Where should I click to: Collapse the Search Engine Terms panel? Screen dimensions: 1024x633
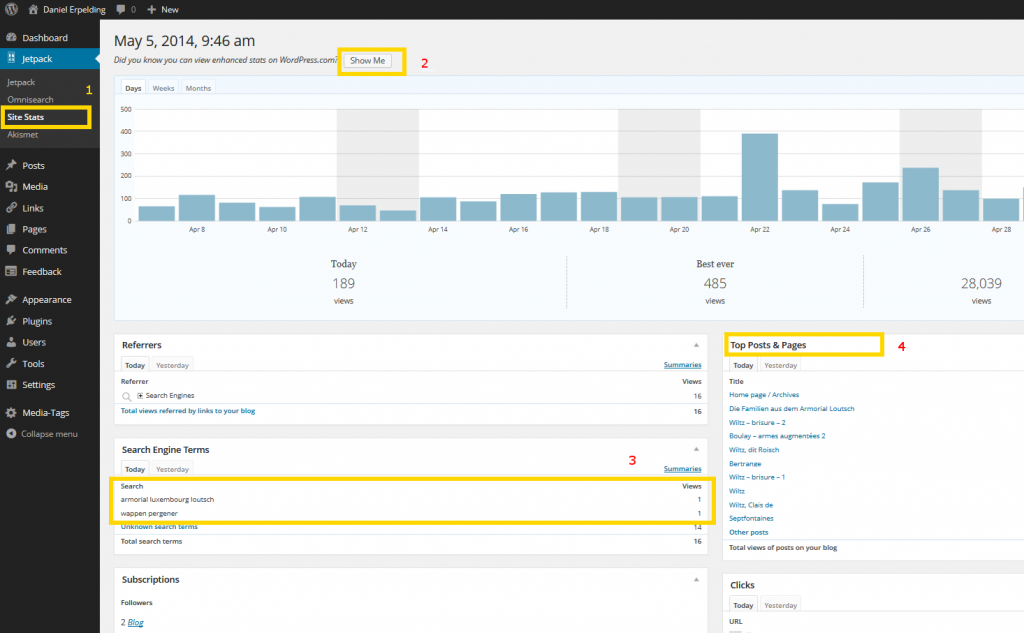[696, 449]
